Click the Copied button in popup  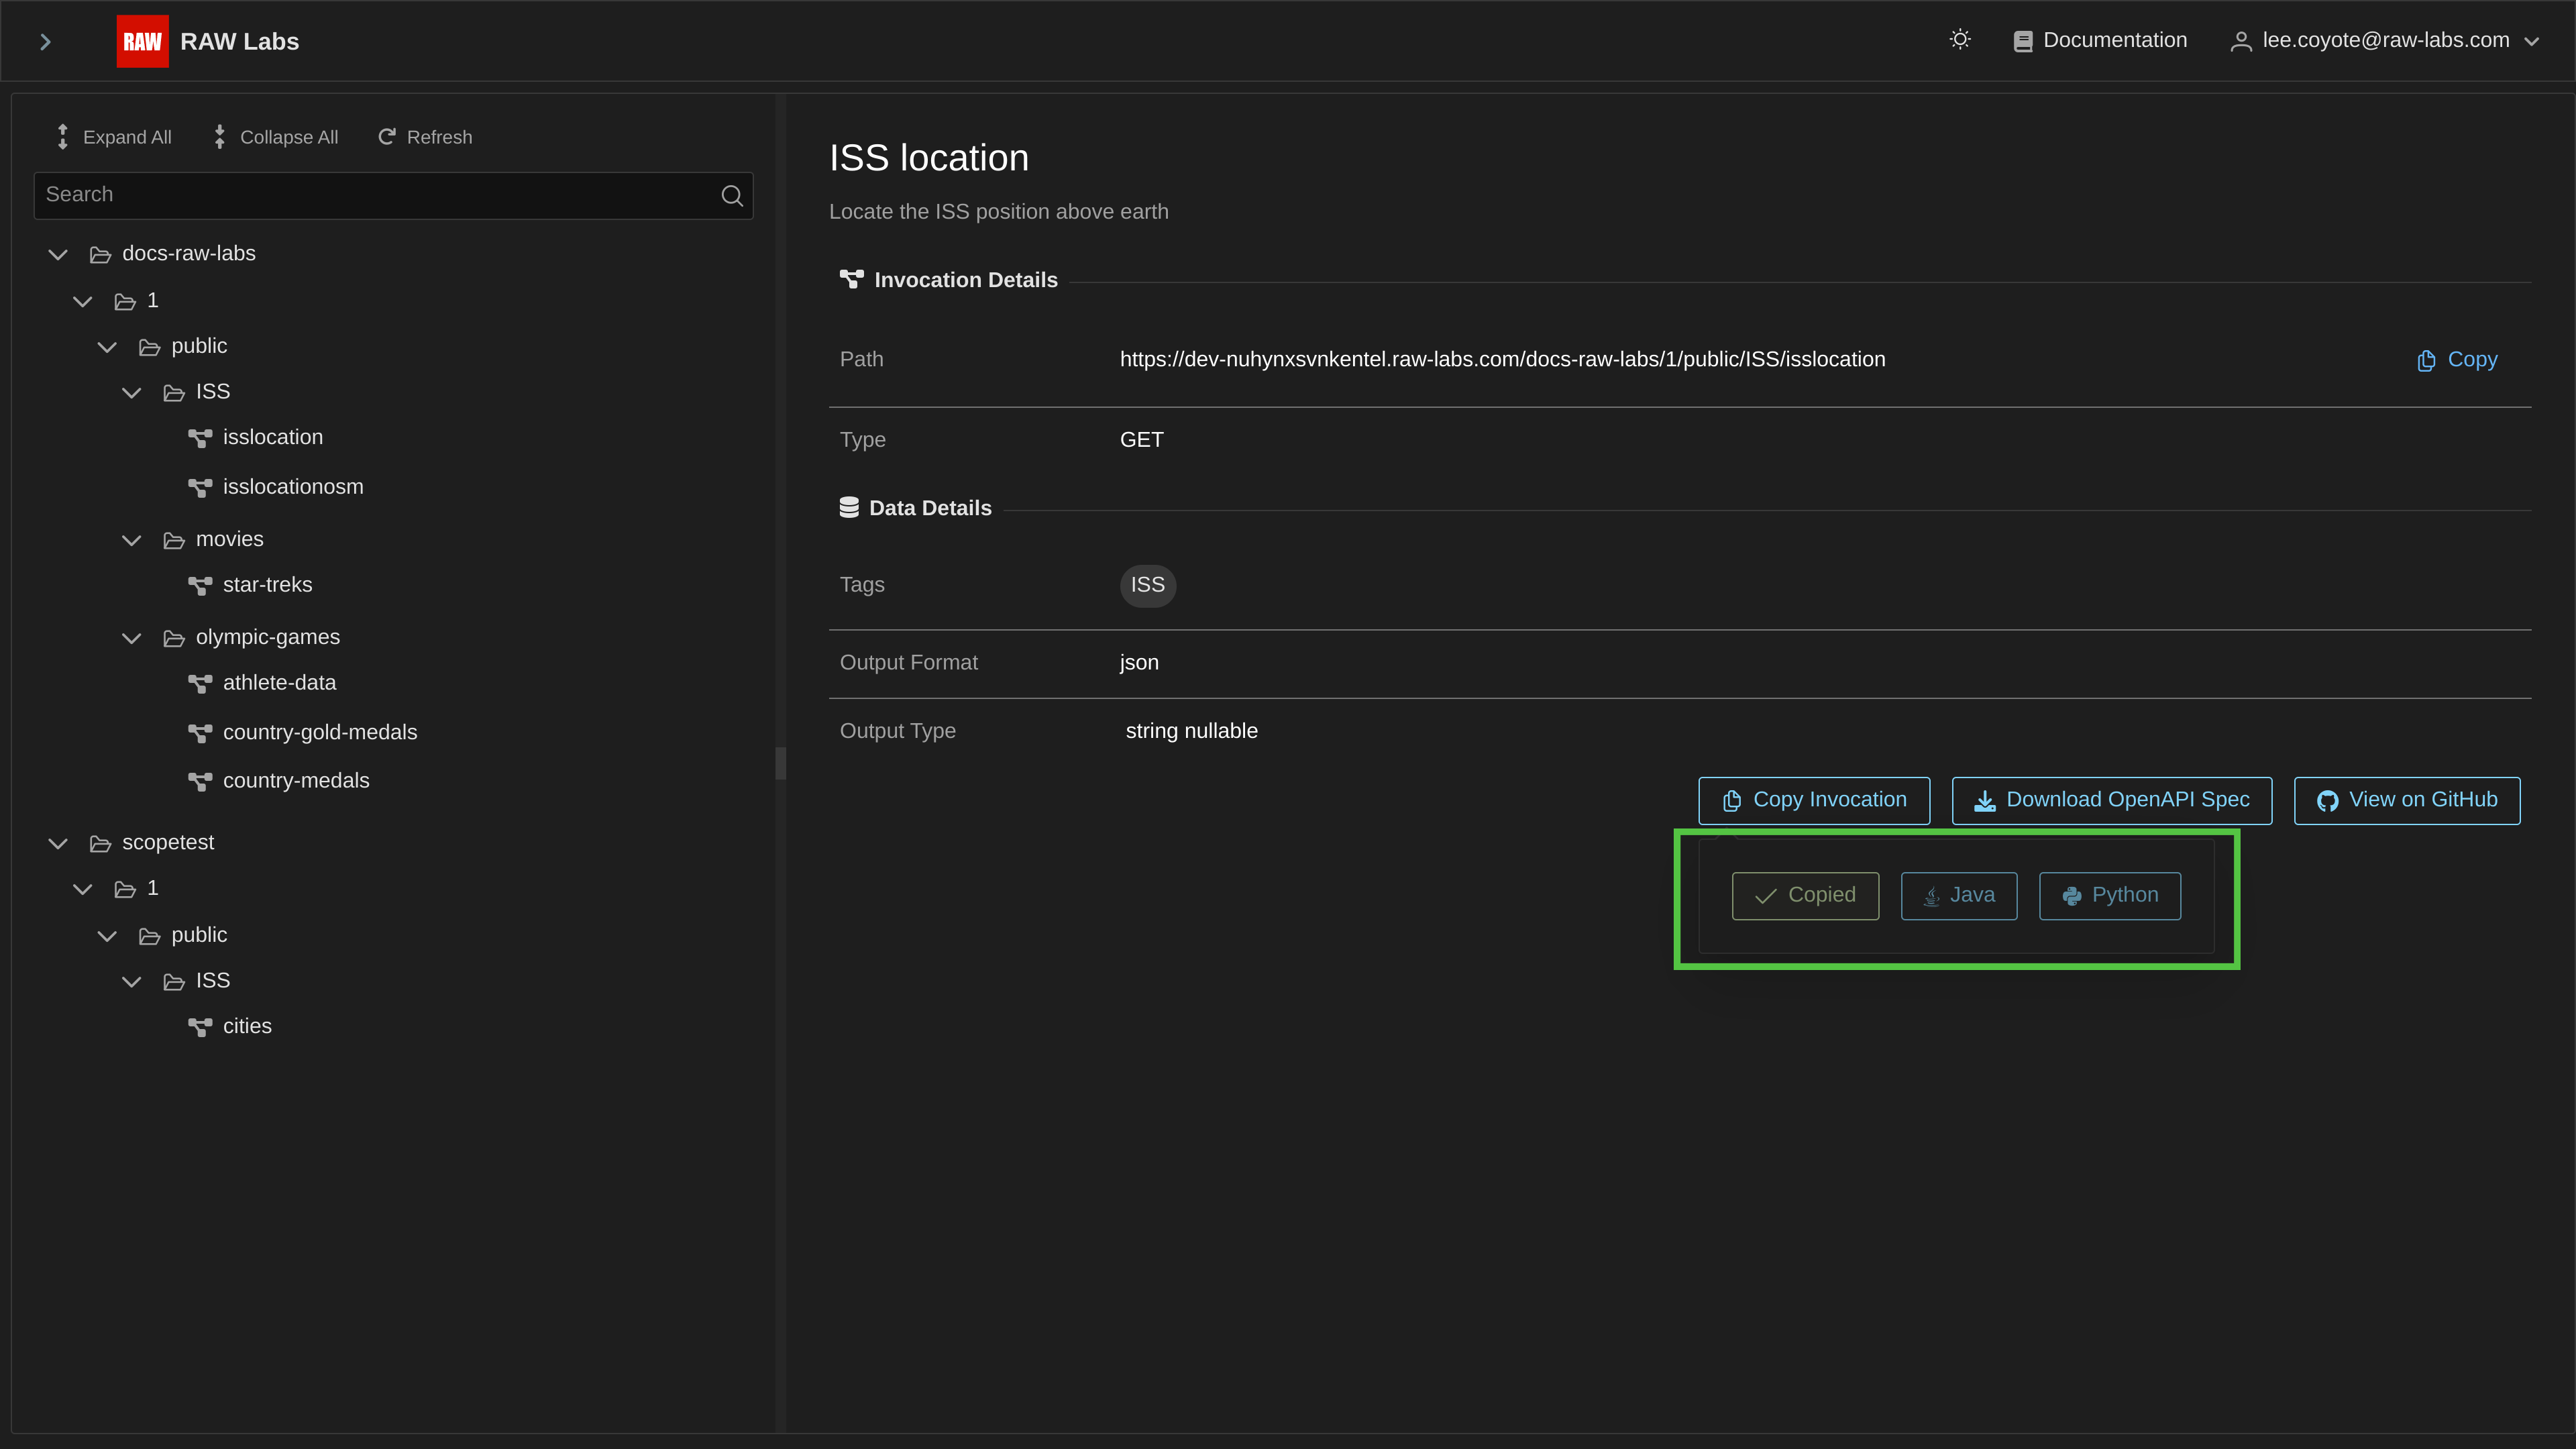pos(1805,896)
